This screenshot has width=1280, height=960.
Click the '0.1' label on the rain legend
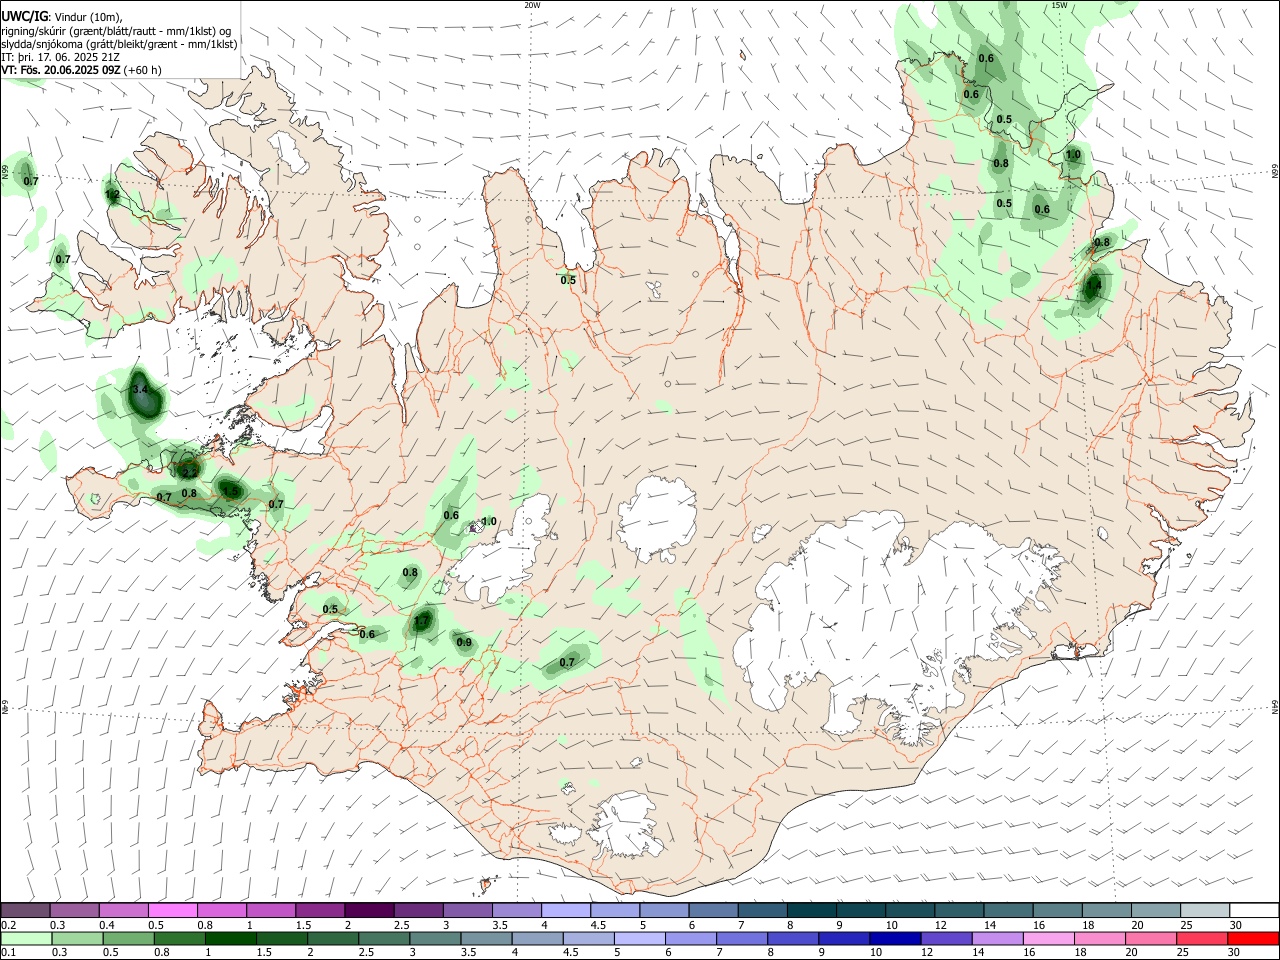[x=8, y=952]
